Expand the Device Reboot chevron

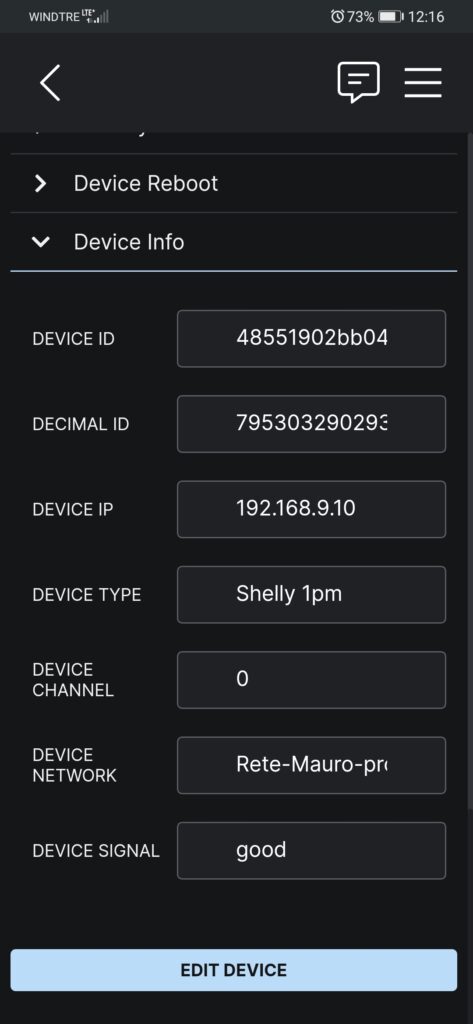(x=41, y=184)
